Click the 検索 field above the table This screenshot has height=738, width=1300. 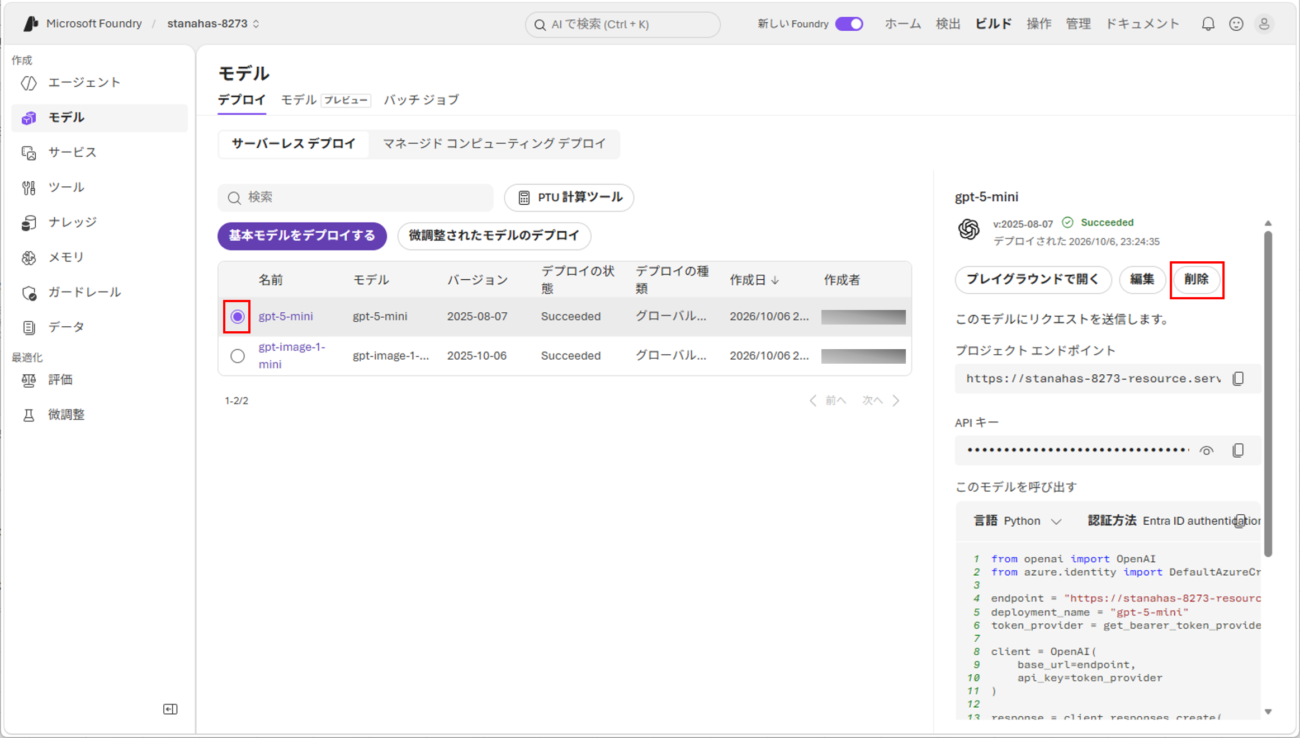356,198
